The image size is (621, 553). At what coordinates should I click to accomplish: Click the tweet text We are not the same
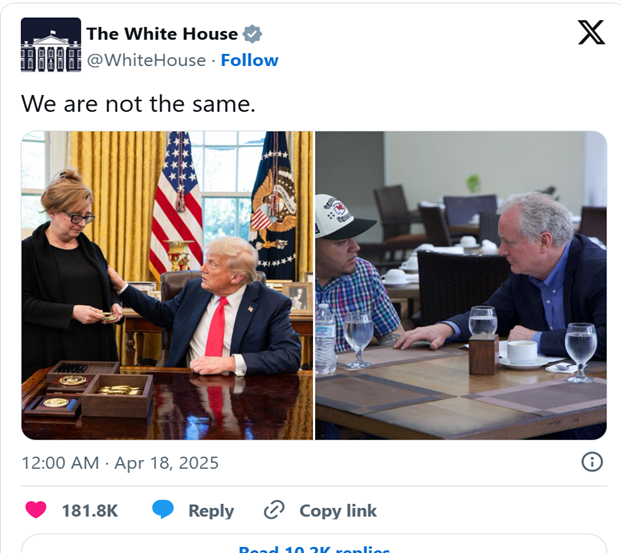click(138, 104)
